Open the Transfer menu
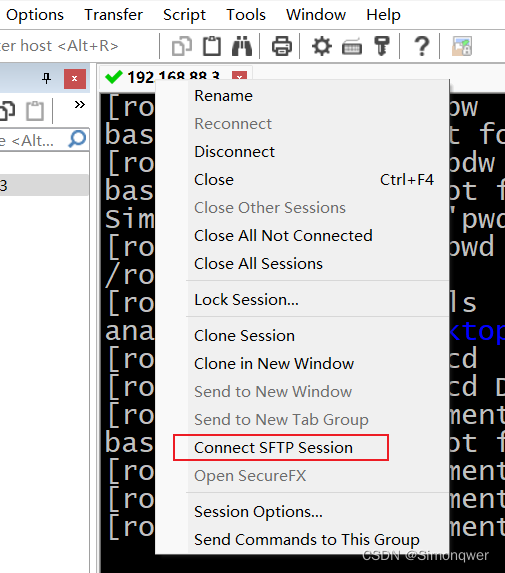 click(x=113, y=15)
